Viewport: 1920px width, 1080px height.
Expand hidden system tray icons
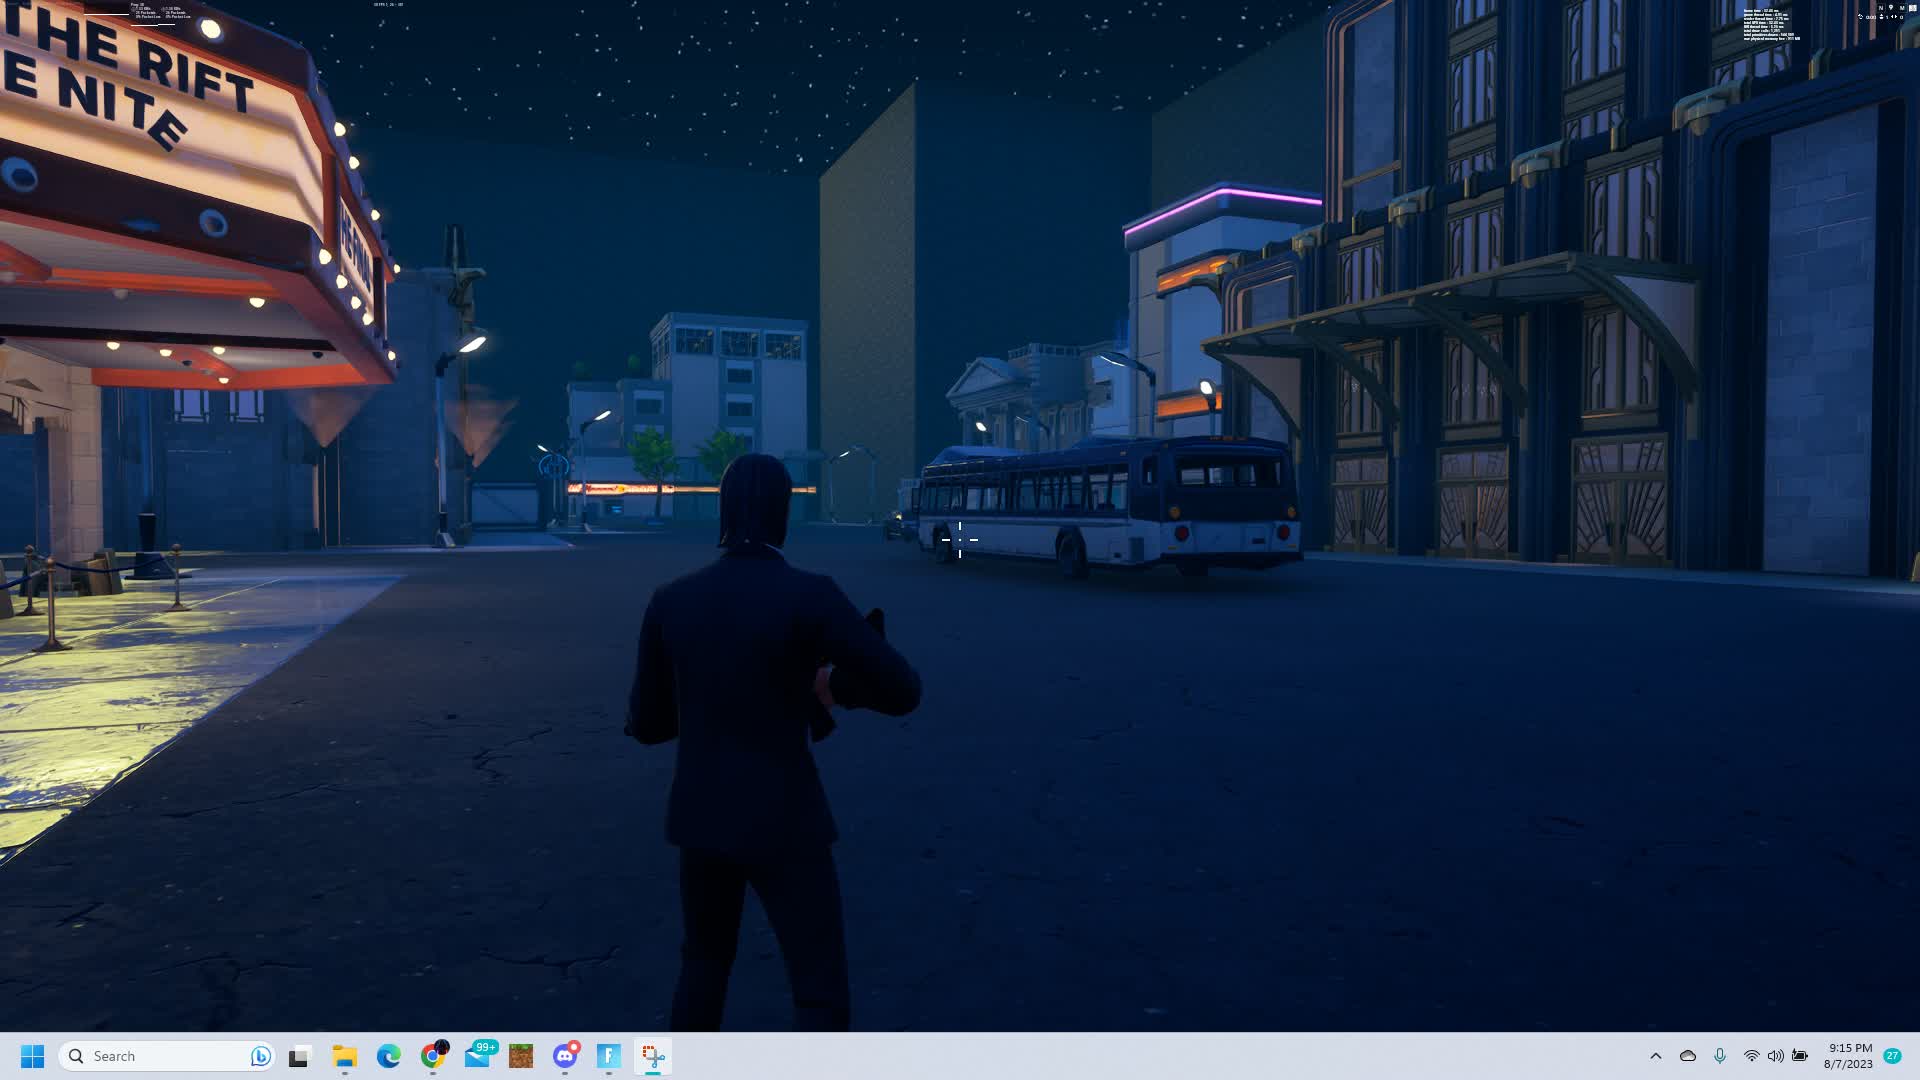(x=1656, y=1056)
